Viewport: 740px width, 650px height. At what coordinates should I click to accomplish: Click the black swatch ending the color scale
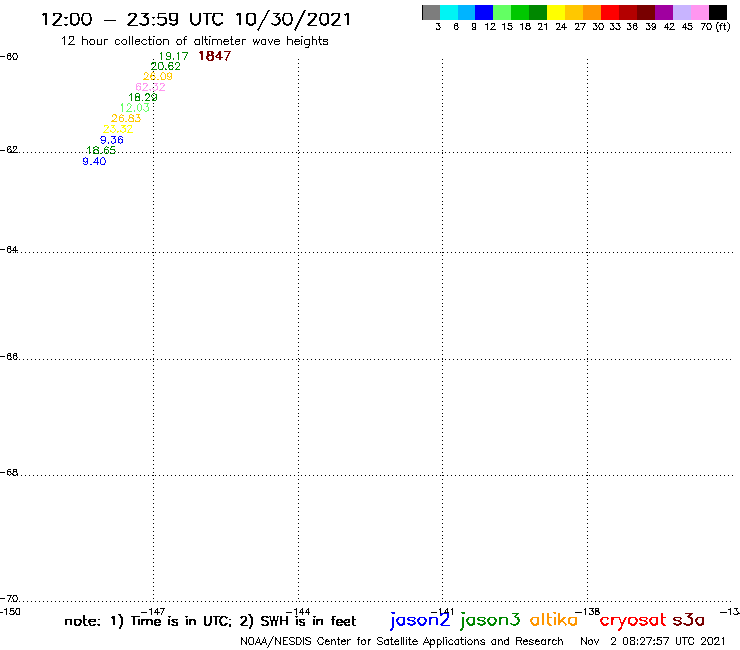tap(717, 12)
